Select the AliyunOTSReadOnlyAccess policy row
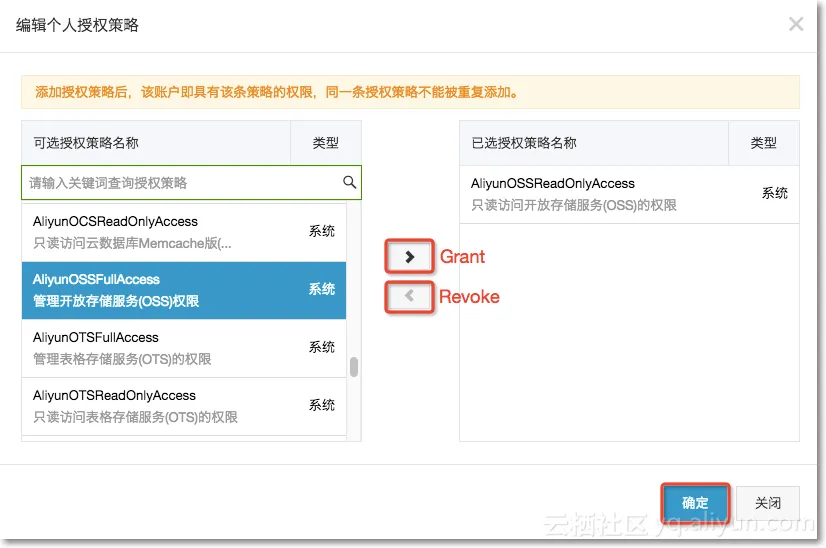This screenshot has height=548, width=826. coord(184,406)
